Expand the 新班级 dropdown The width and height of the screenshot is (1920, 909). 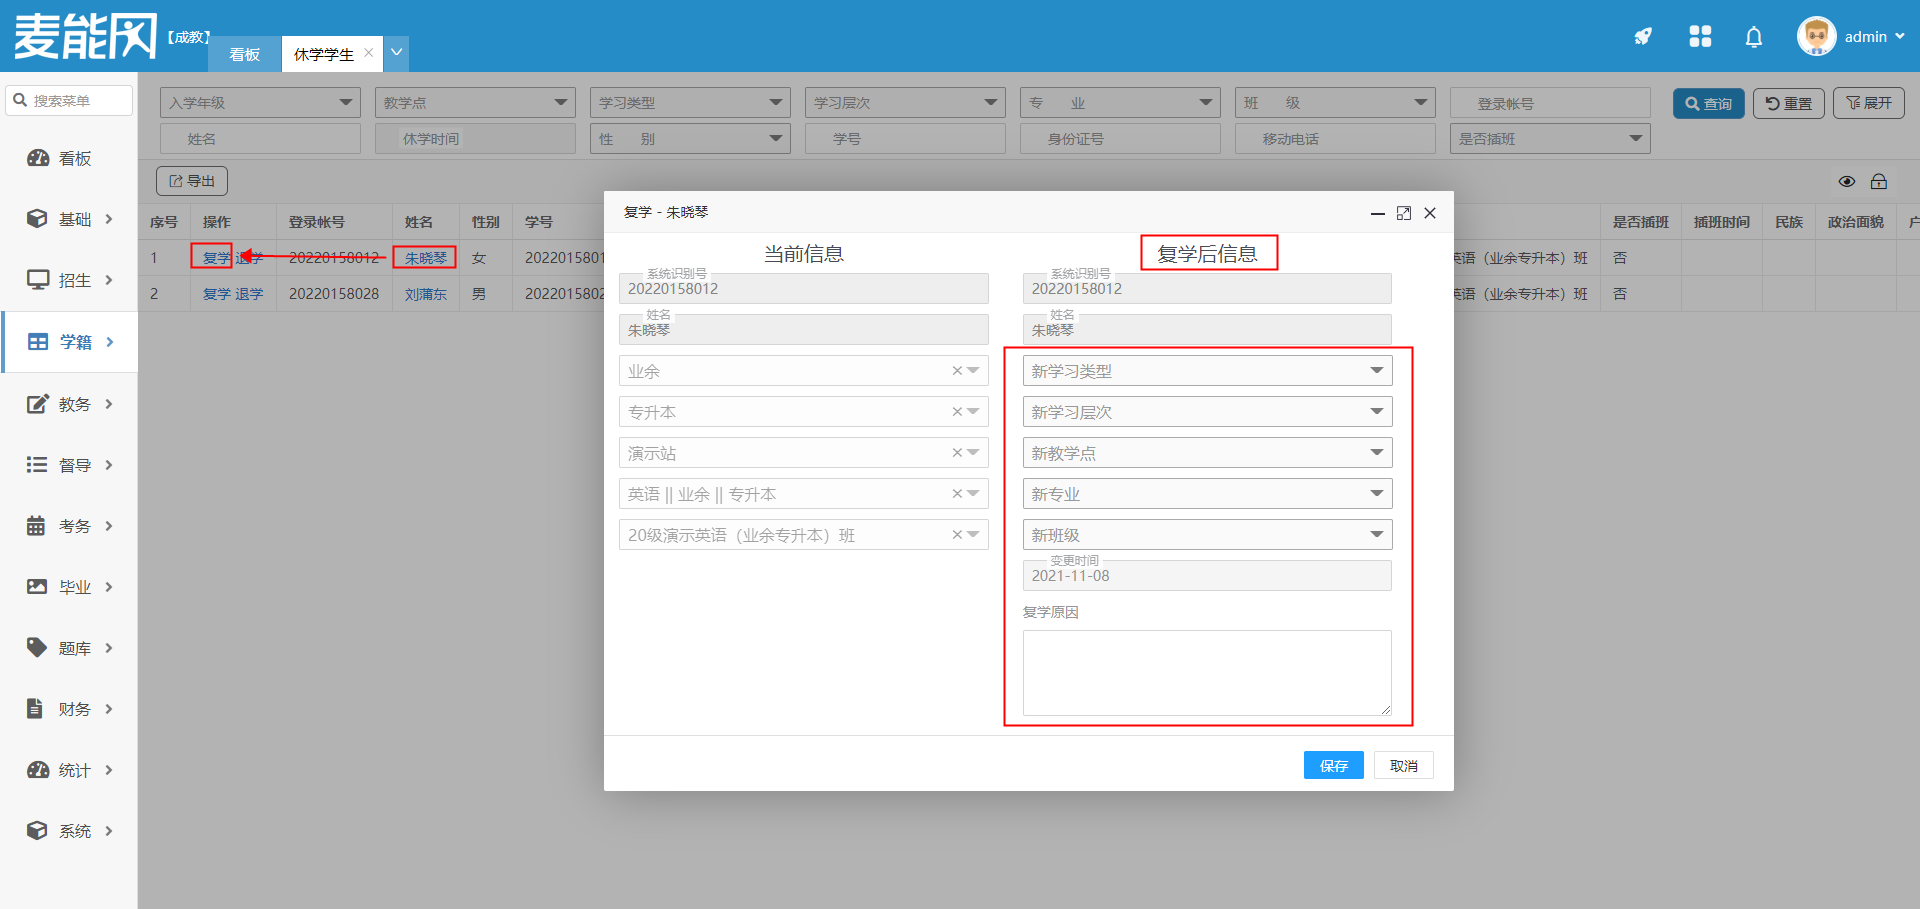[x=1207, y=535]
